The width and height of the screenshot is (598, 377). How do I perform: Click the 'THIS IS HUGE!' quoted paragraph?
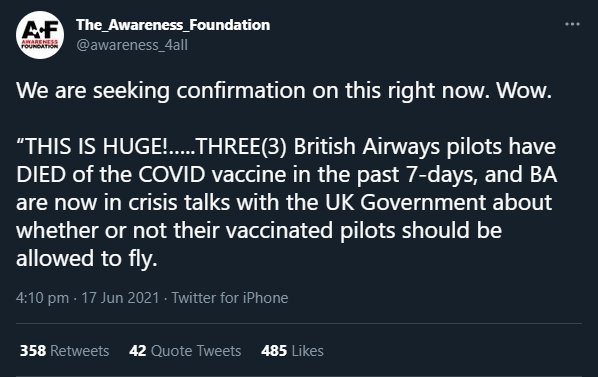point(286,202)
